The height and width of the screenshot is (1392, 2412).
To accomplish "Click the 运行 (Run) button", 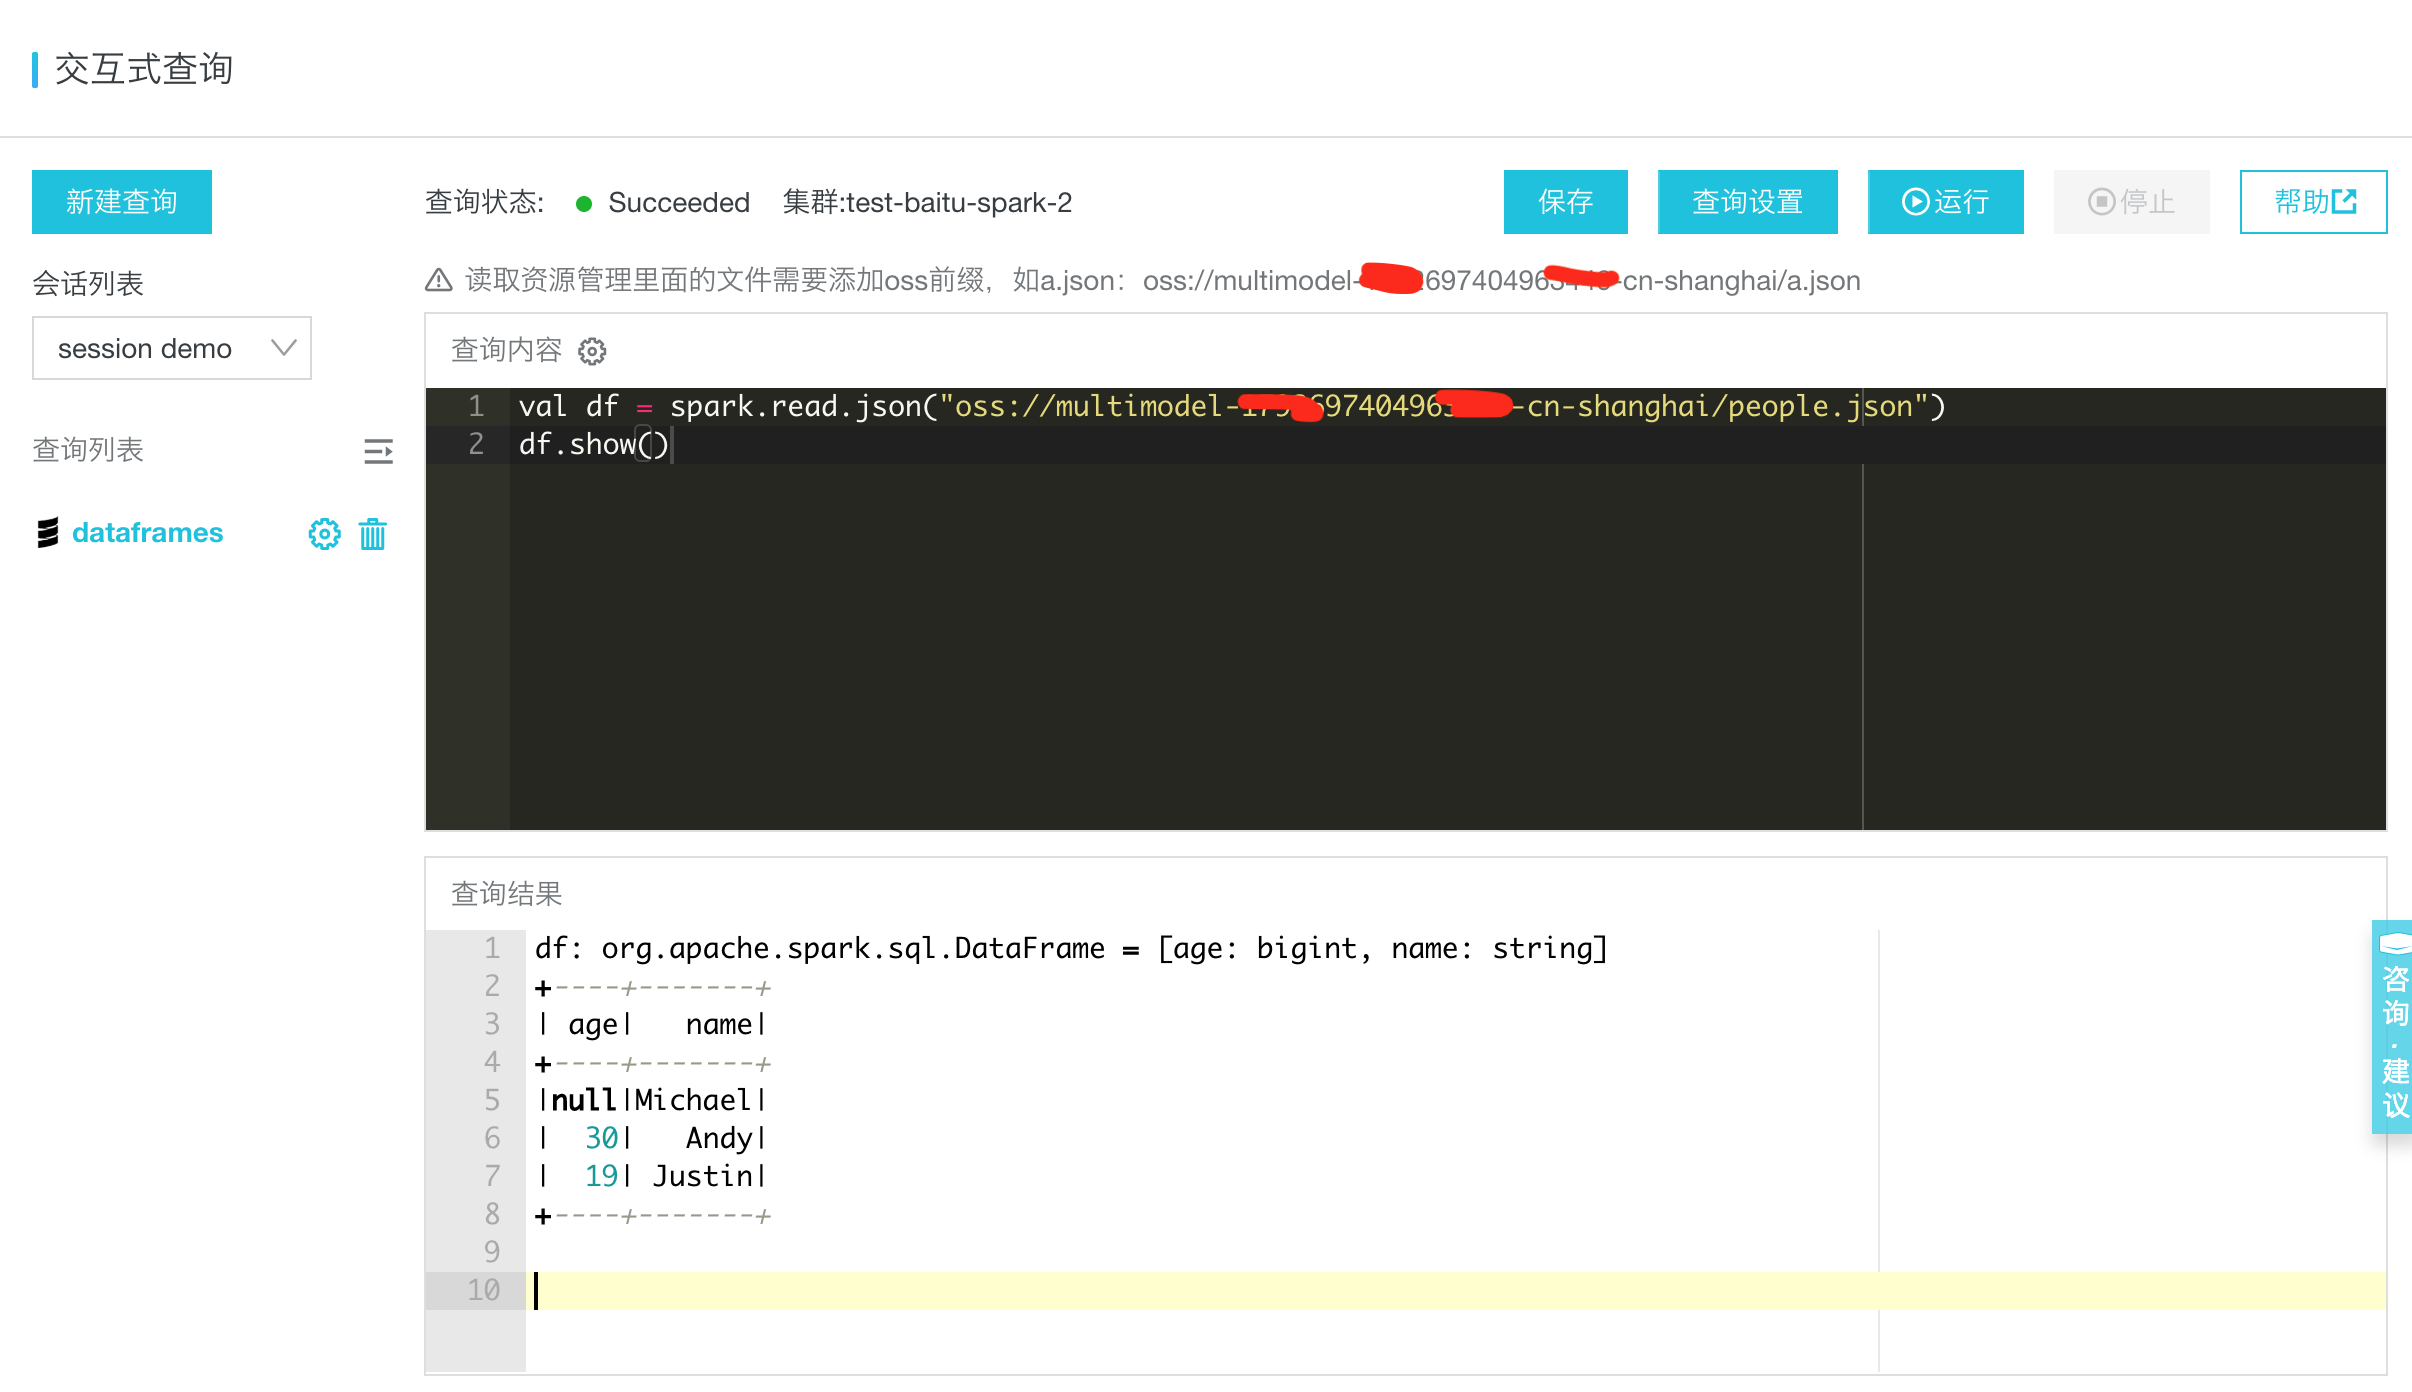I will tap(1948, 202).
